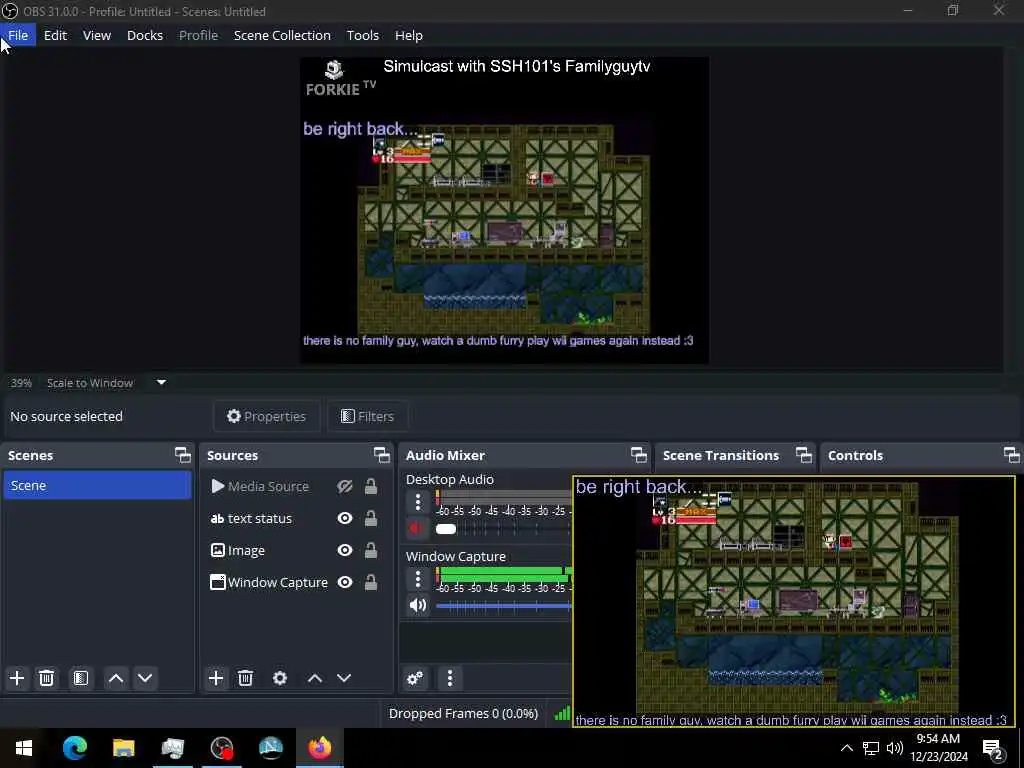The image size is (1024, 768).
Task: Toggle lock on Image source
Action: pos(370,551)
